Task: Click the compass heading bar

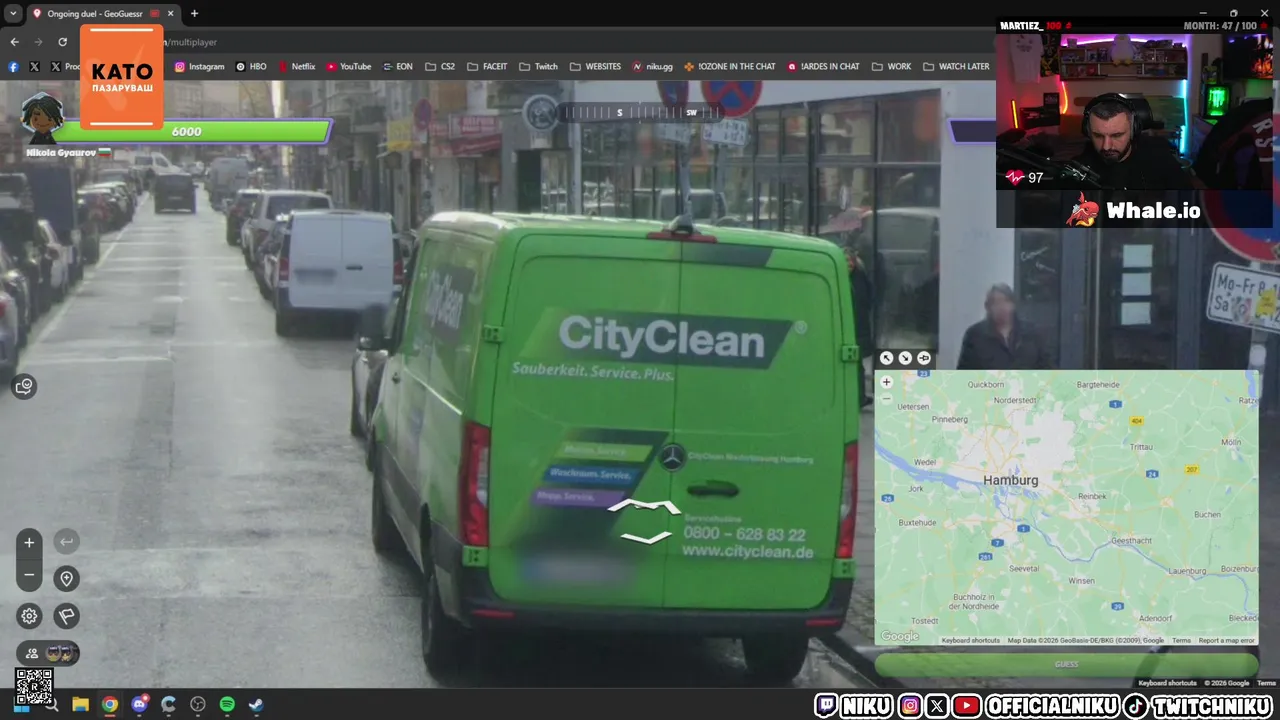Action: tap(640, 113)
